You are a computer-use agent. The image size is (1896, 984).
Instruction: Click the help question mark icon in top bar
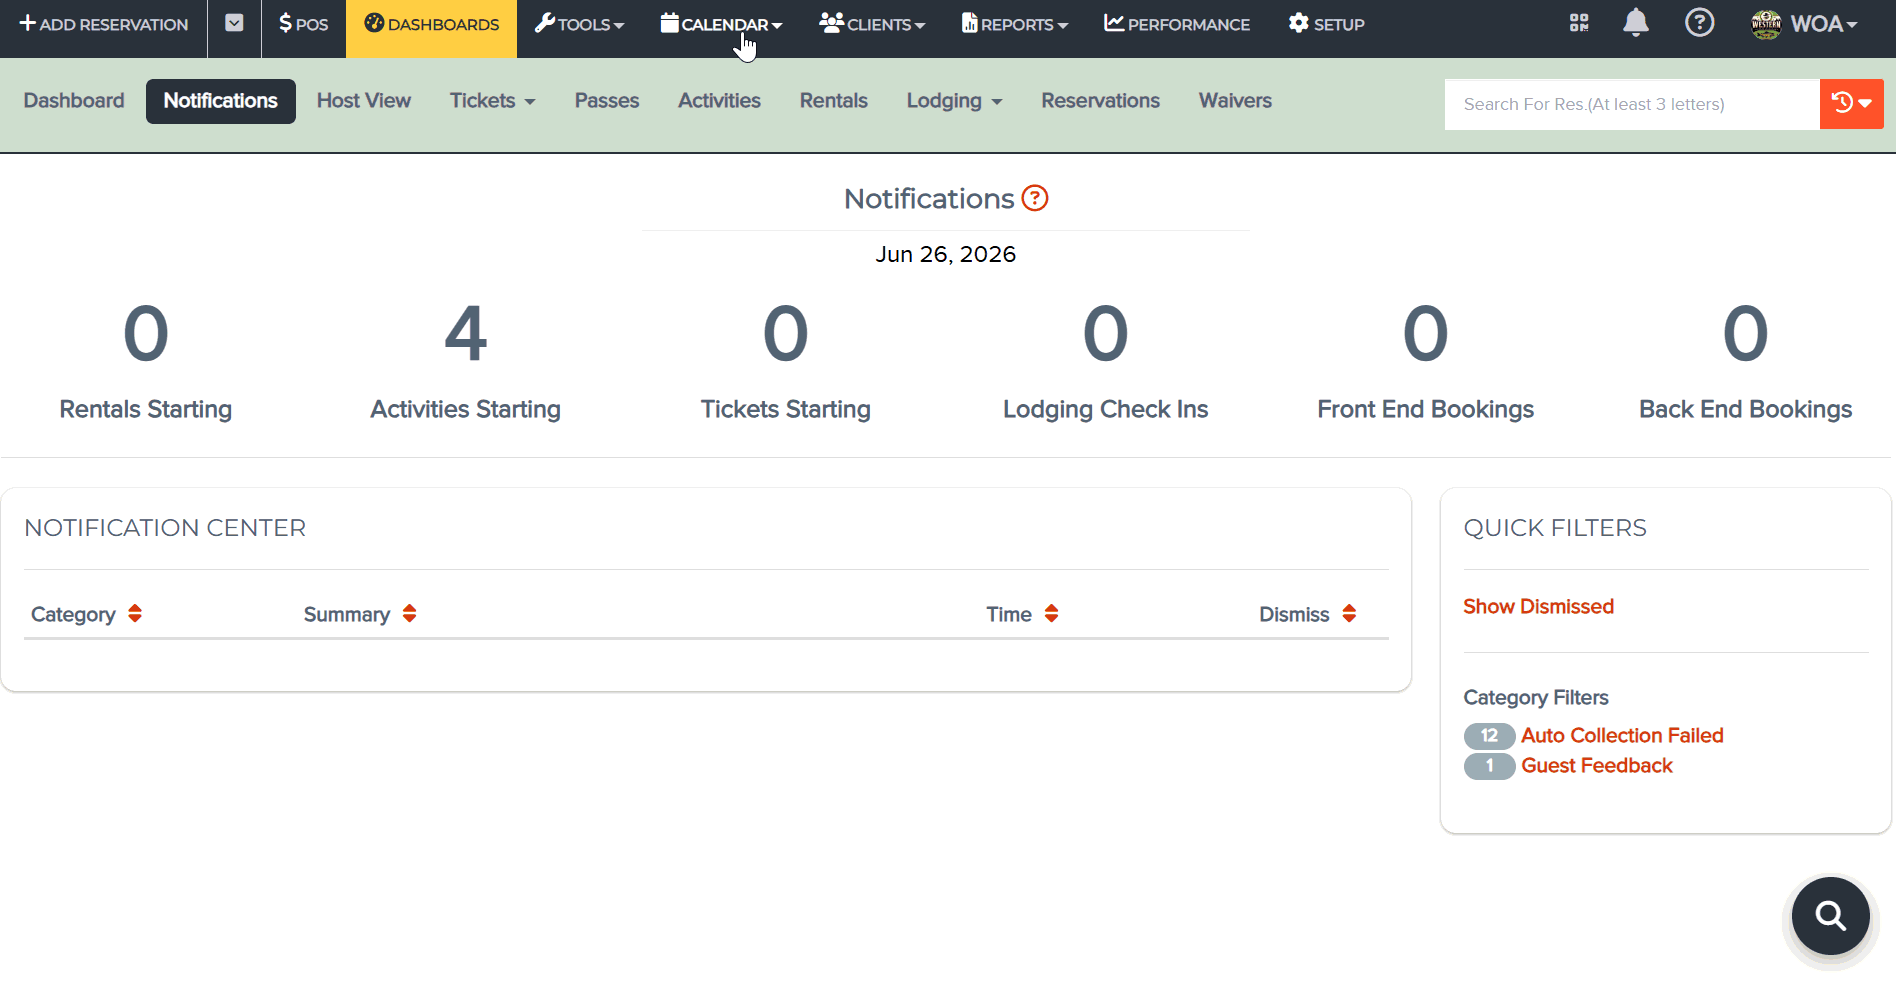[x=1700, y=22]
